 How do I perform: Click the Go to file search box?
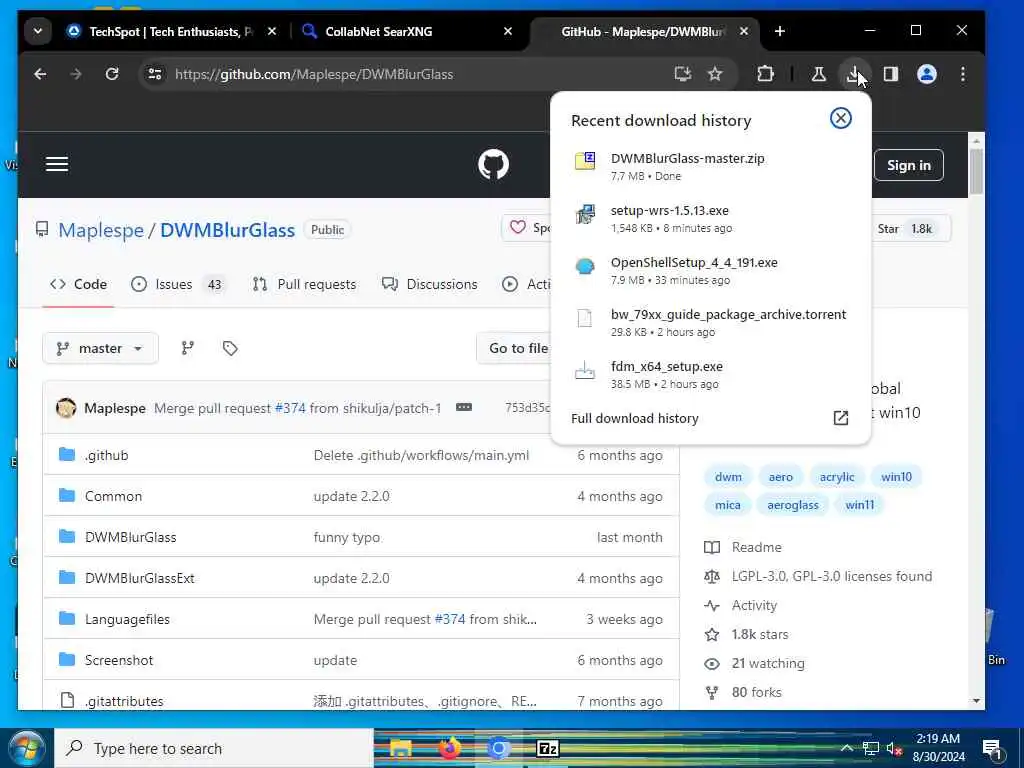click(x=515, y=348)
